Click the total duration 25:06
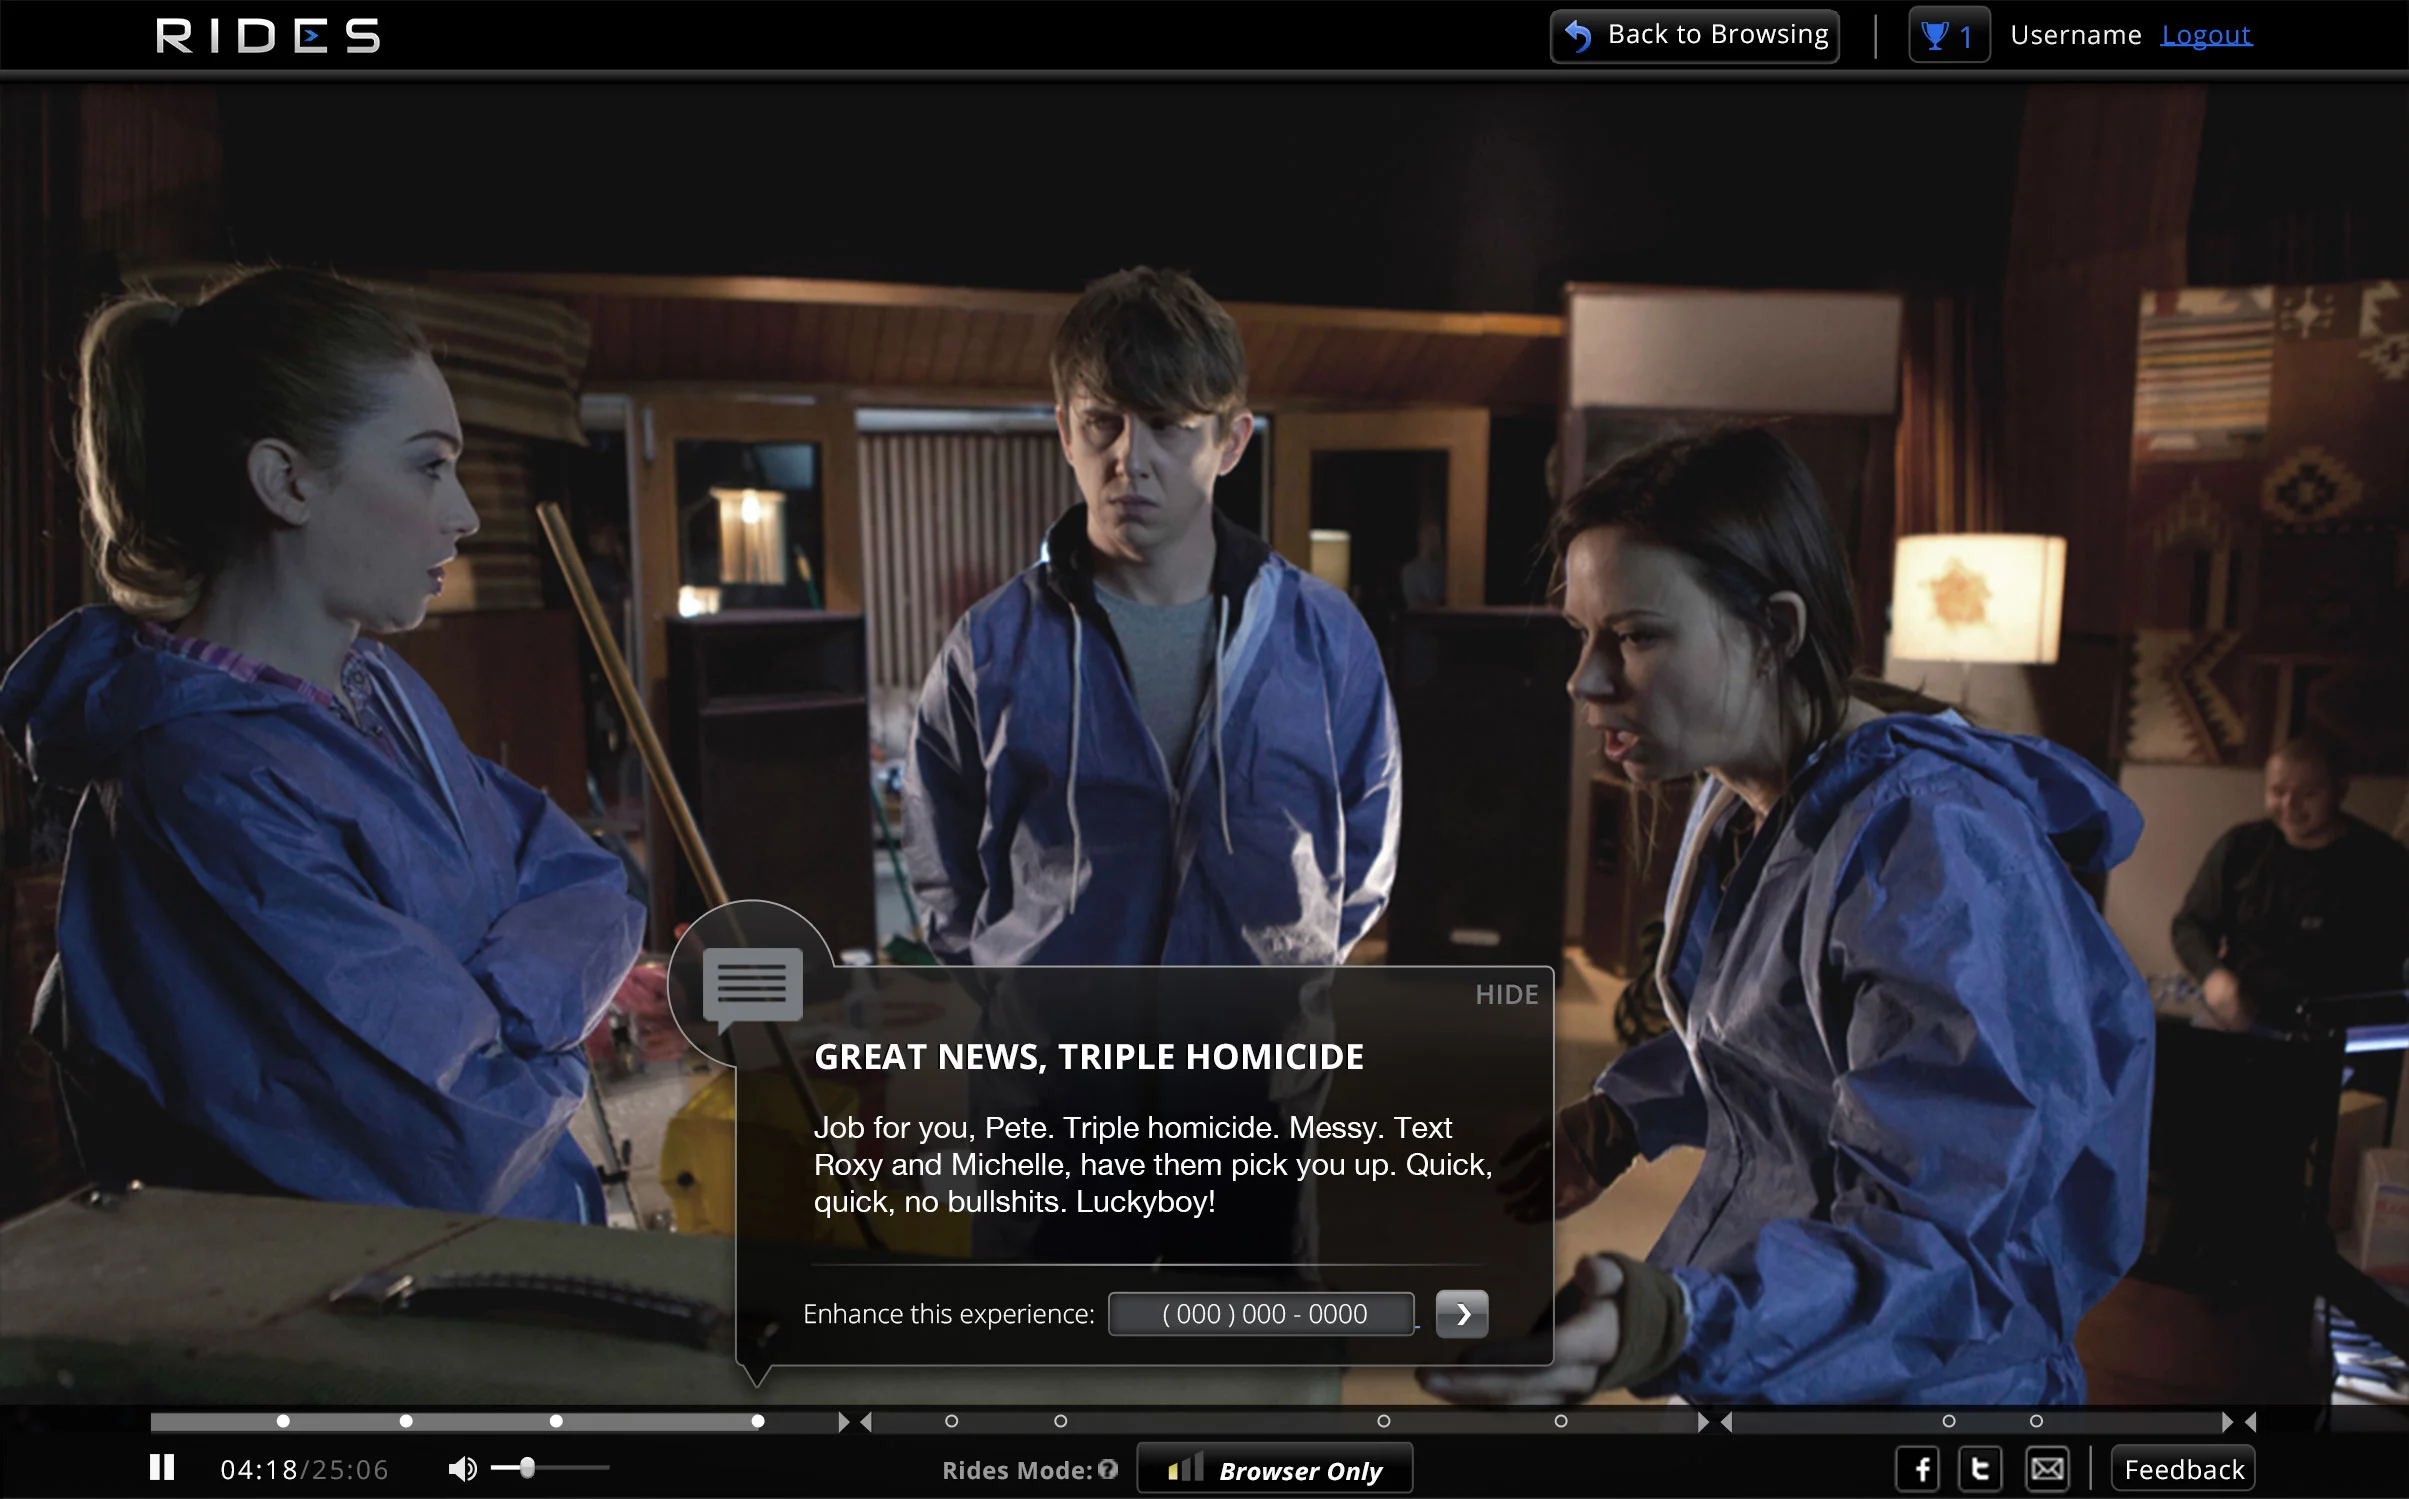The image size is (2409, 1499). tap(348, 1469)
